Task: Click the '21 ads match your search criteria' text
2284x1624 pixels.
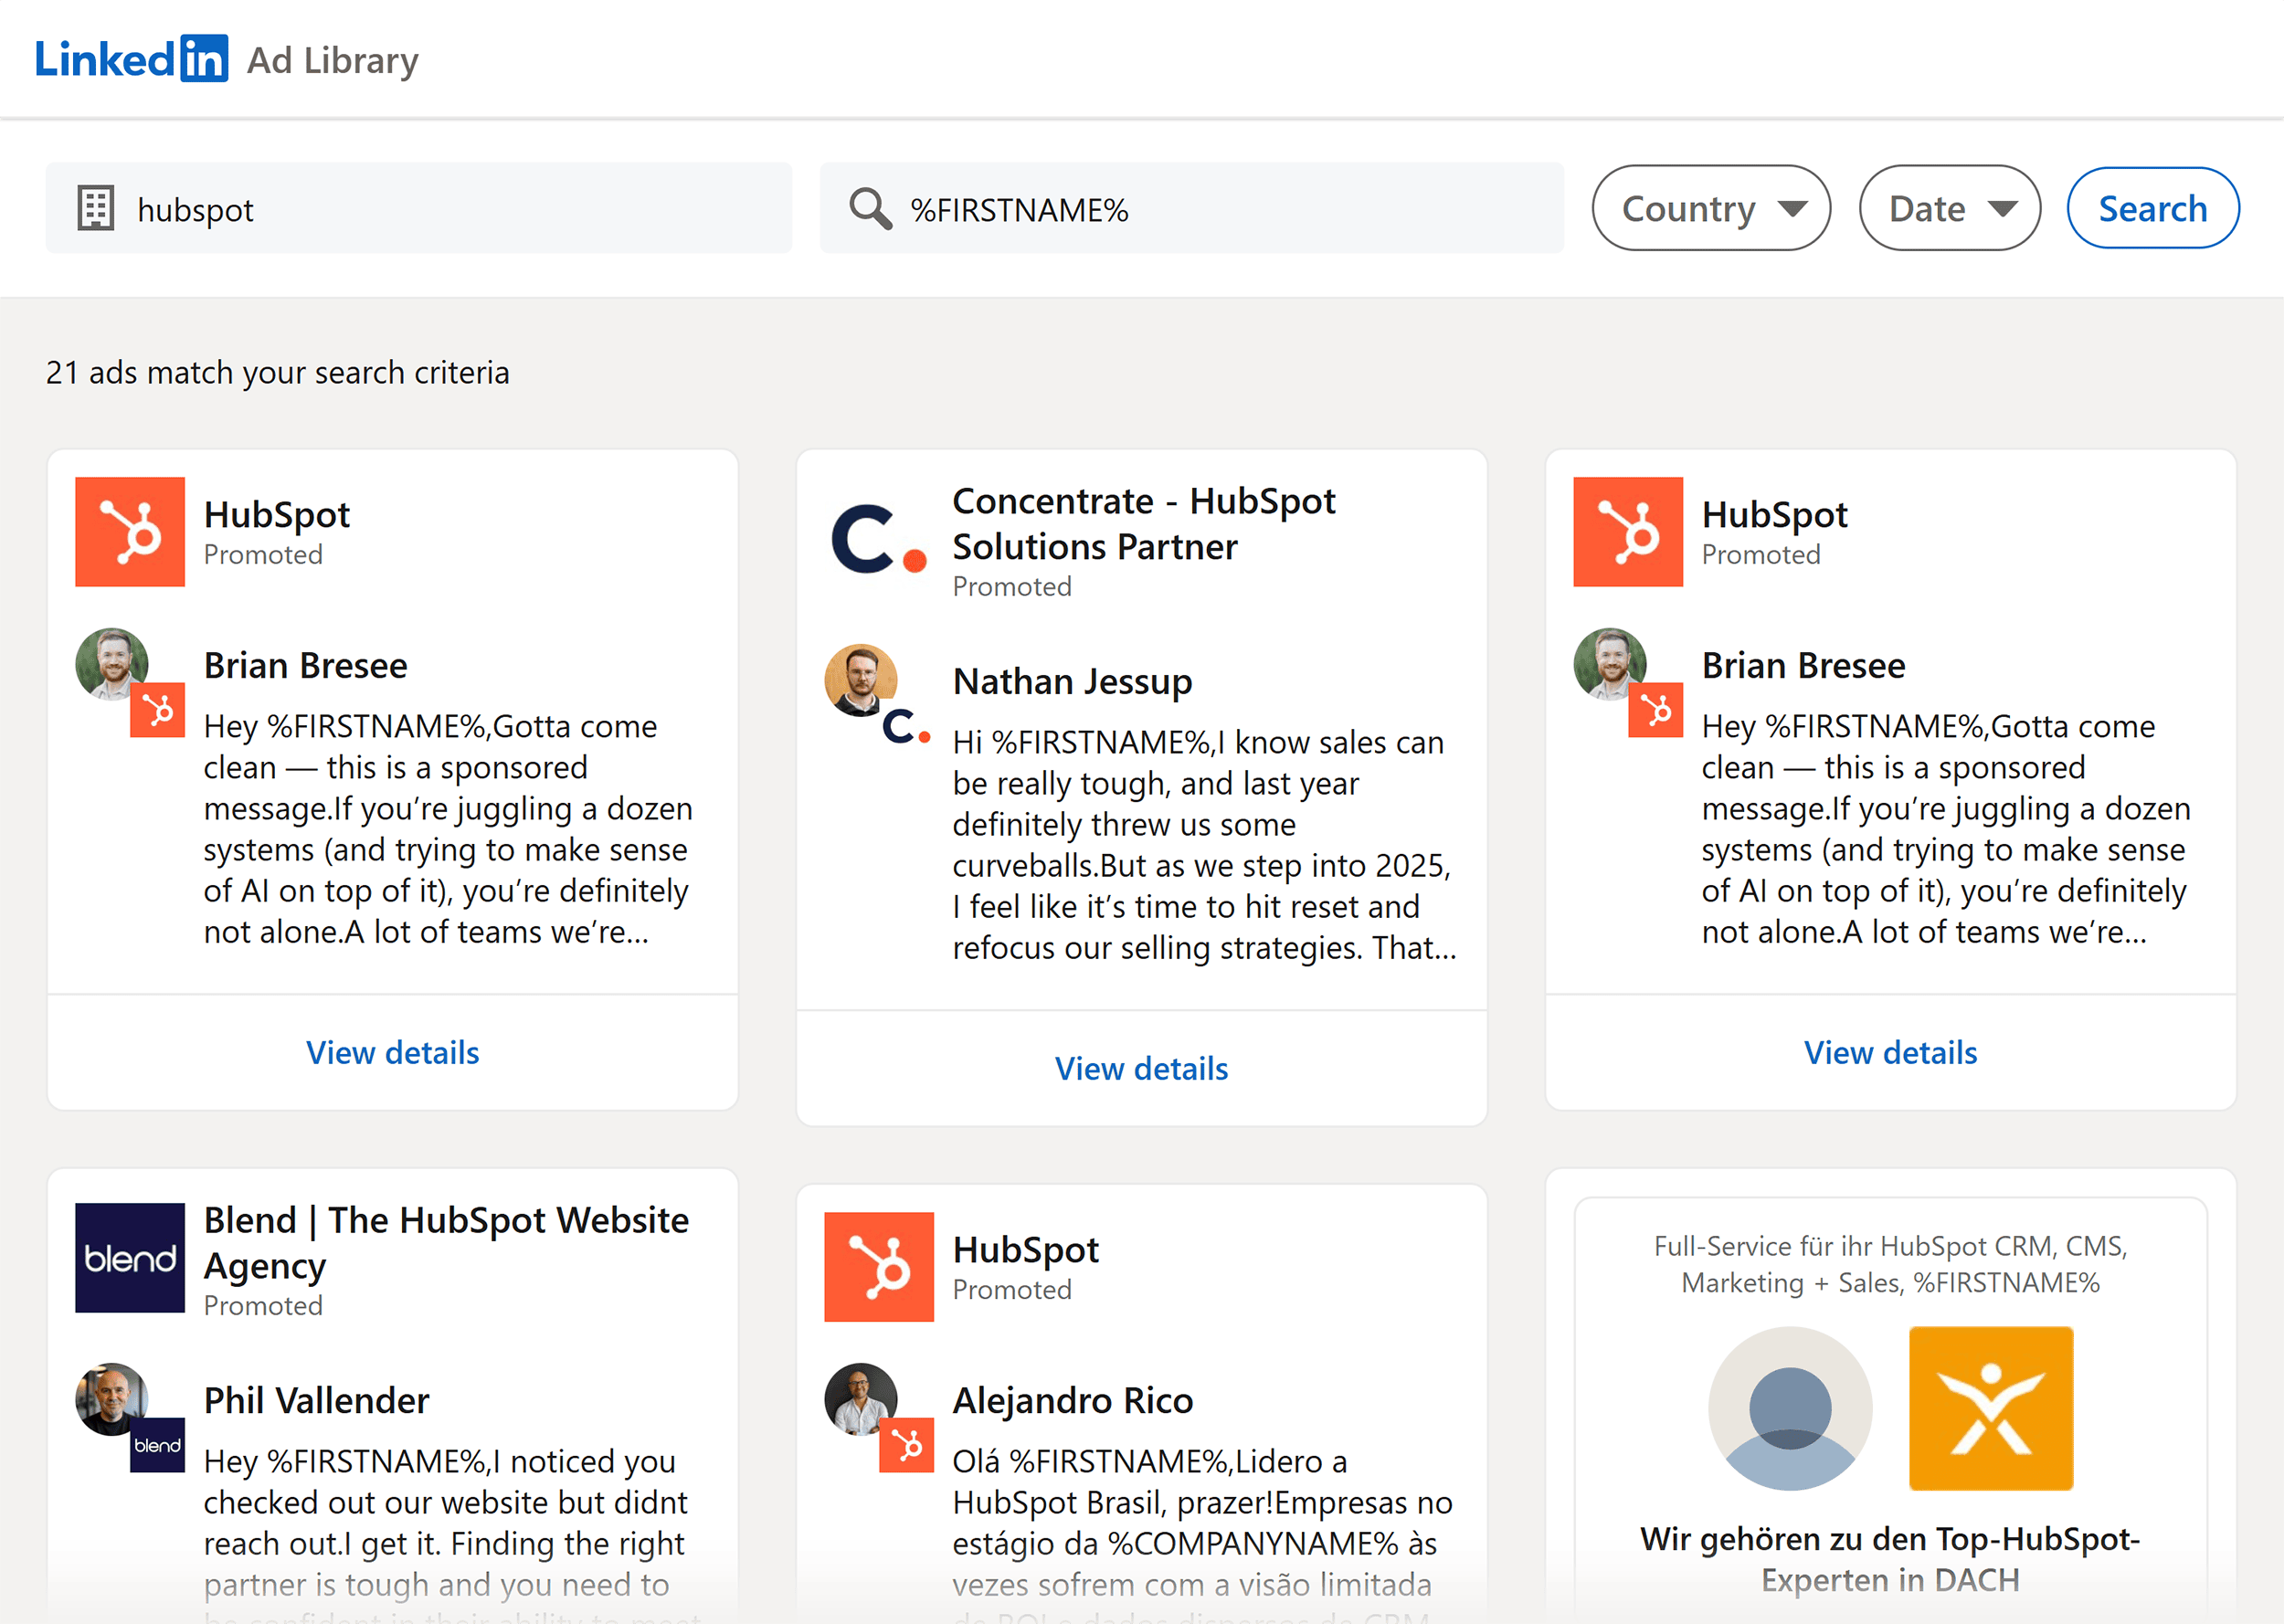Action: pyautogui.click(x=278, y=373)
